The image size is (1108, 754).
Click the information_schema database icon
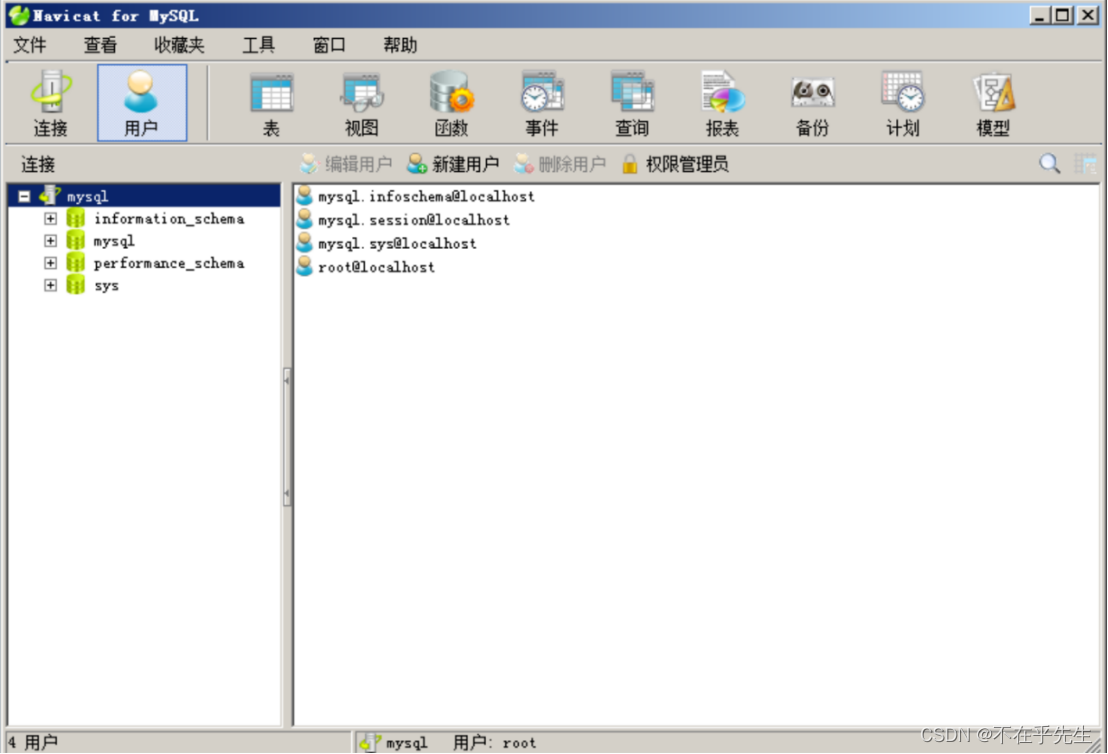(x=76, y=218)
